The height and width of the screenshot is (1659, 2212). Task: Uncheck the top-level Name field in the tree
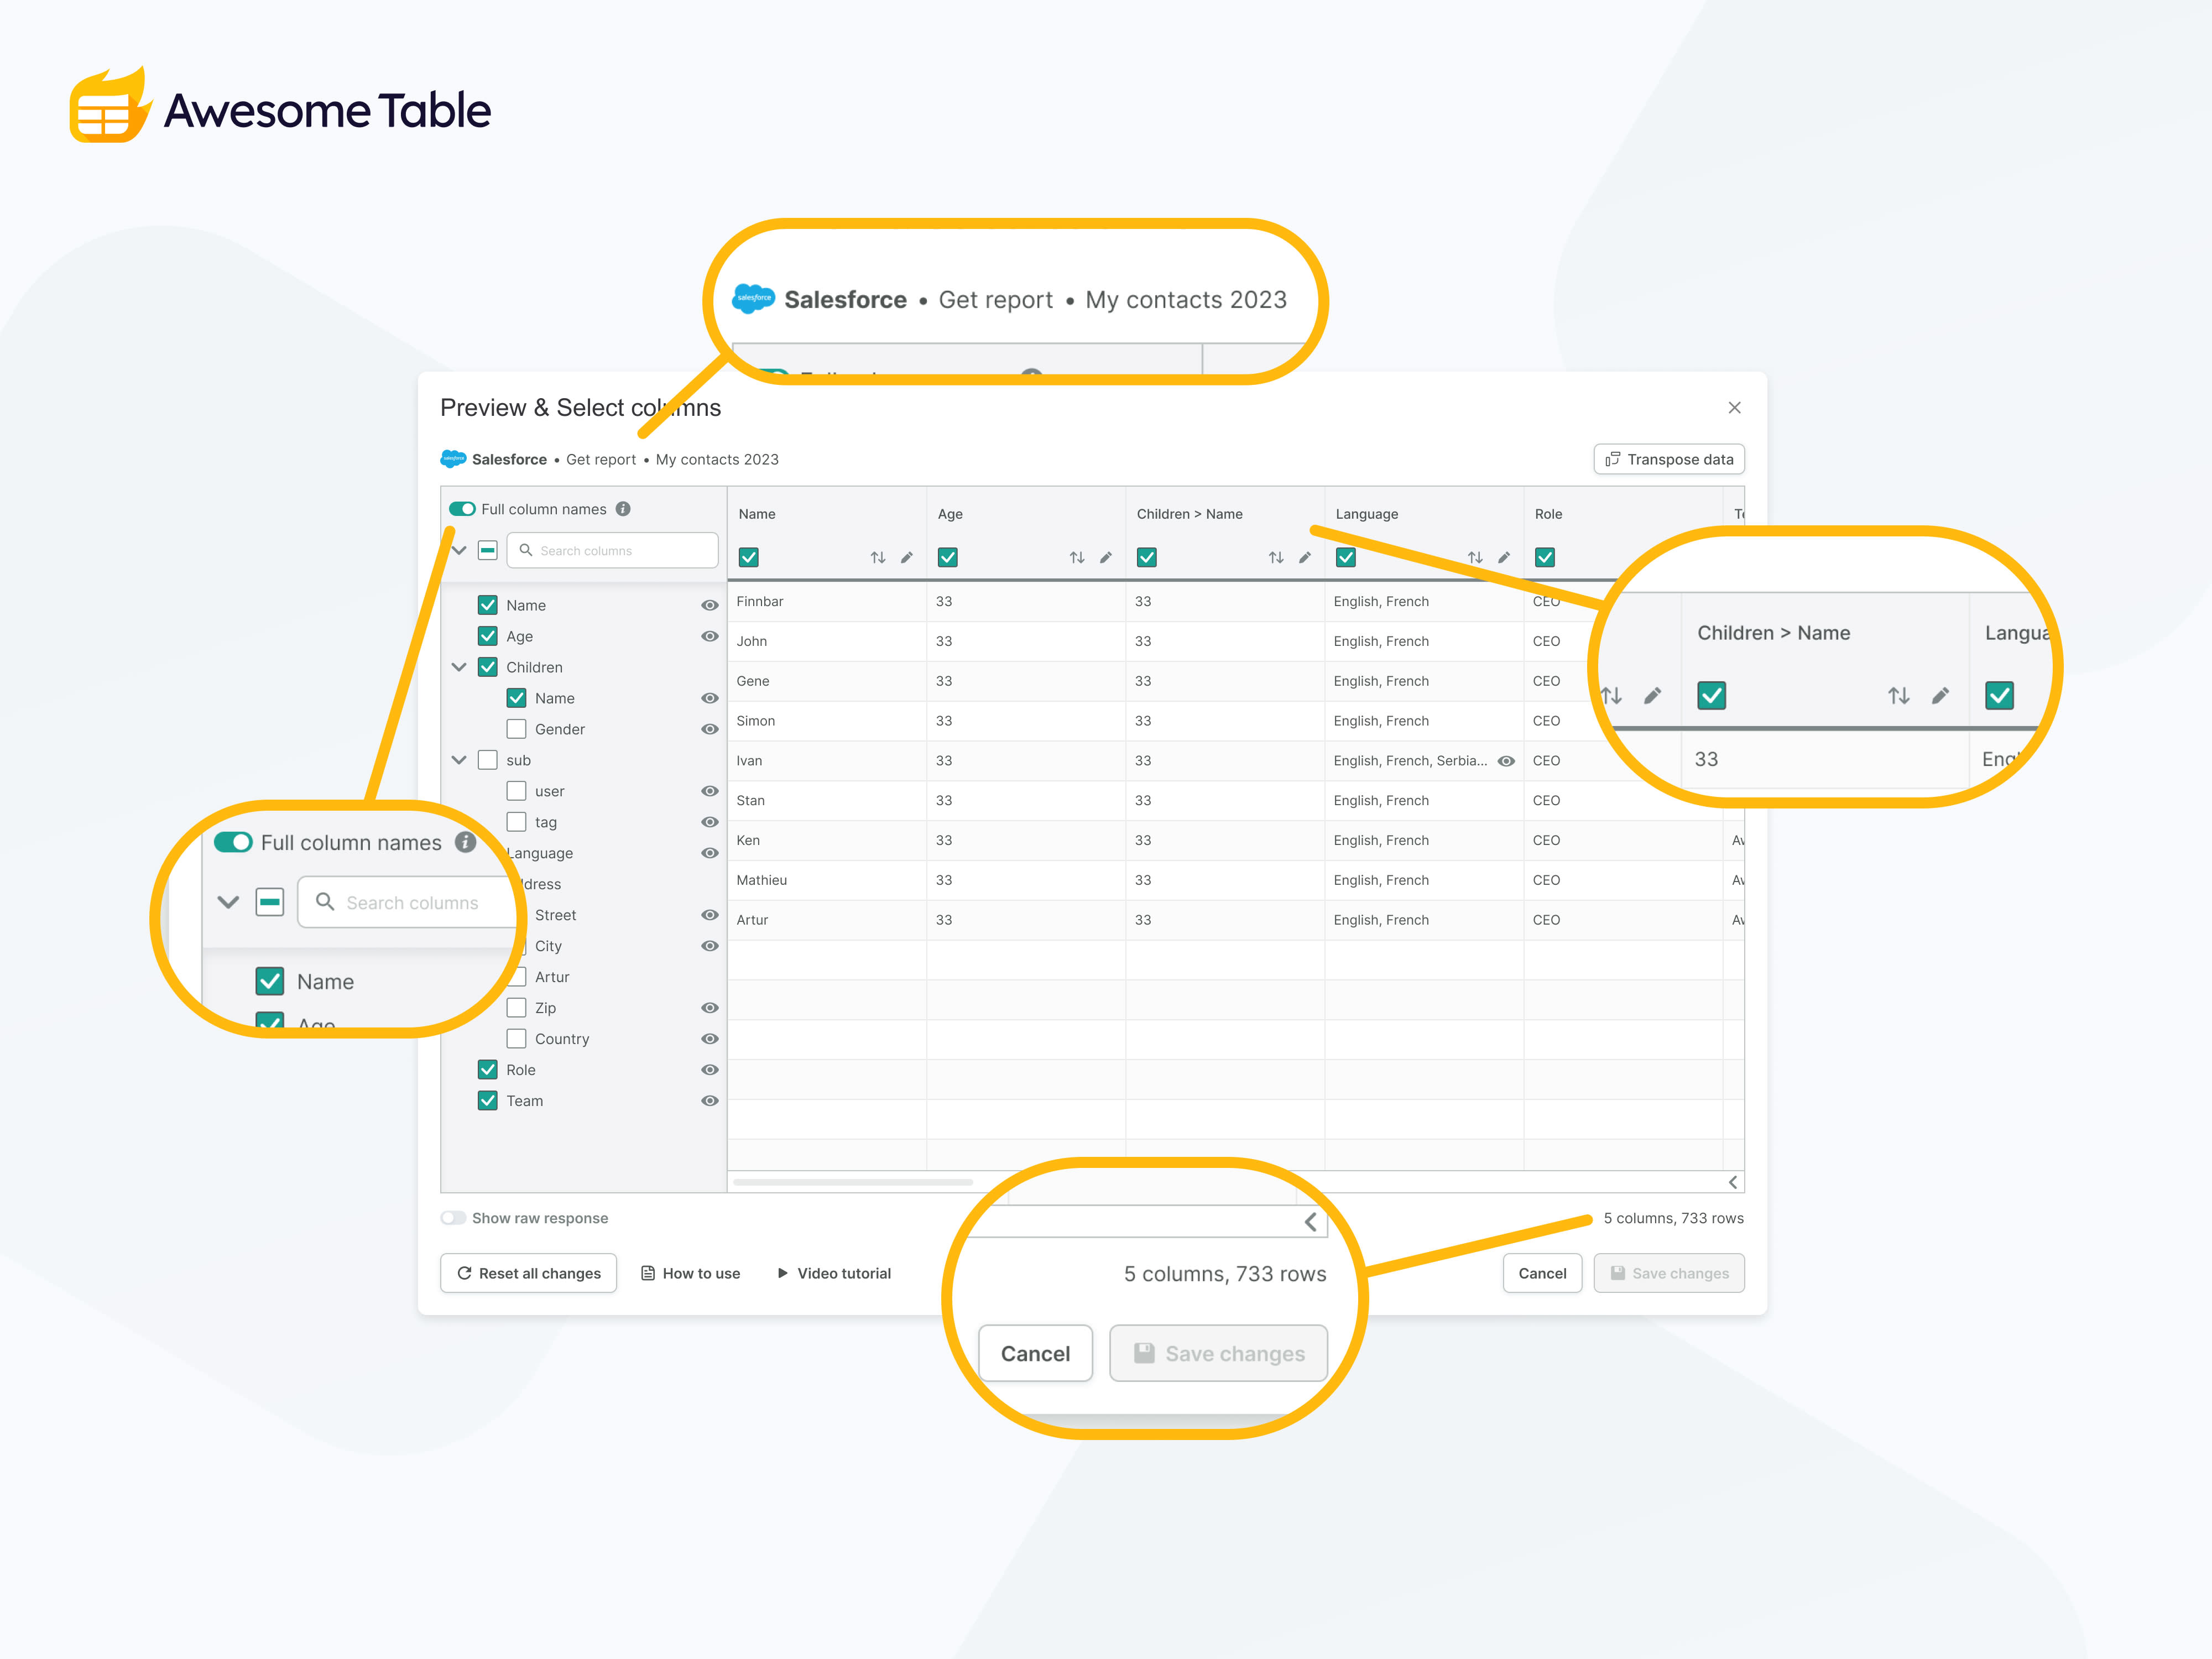pyautogui.click(x=488, y=606)
